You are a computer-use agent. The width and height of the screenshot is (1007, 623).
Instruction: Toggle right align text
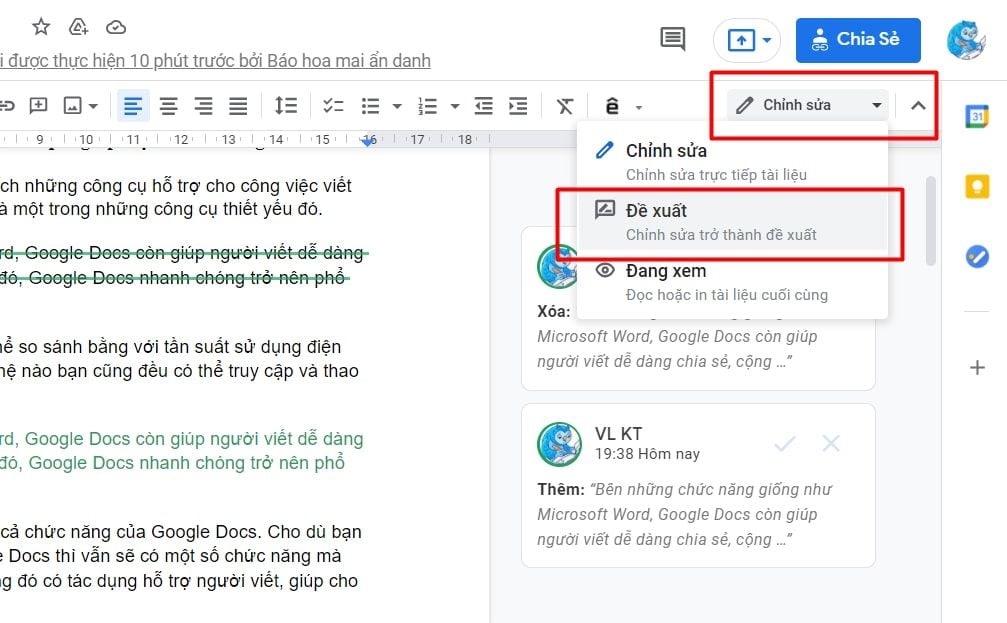coord(203,106)
